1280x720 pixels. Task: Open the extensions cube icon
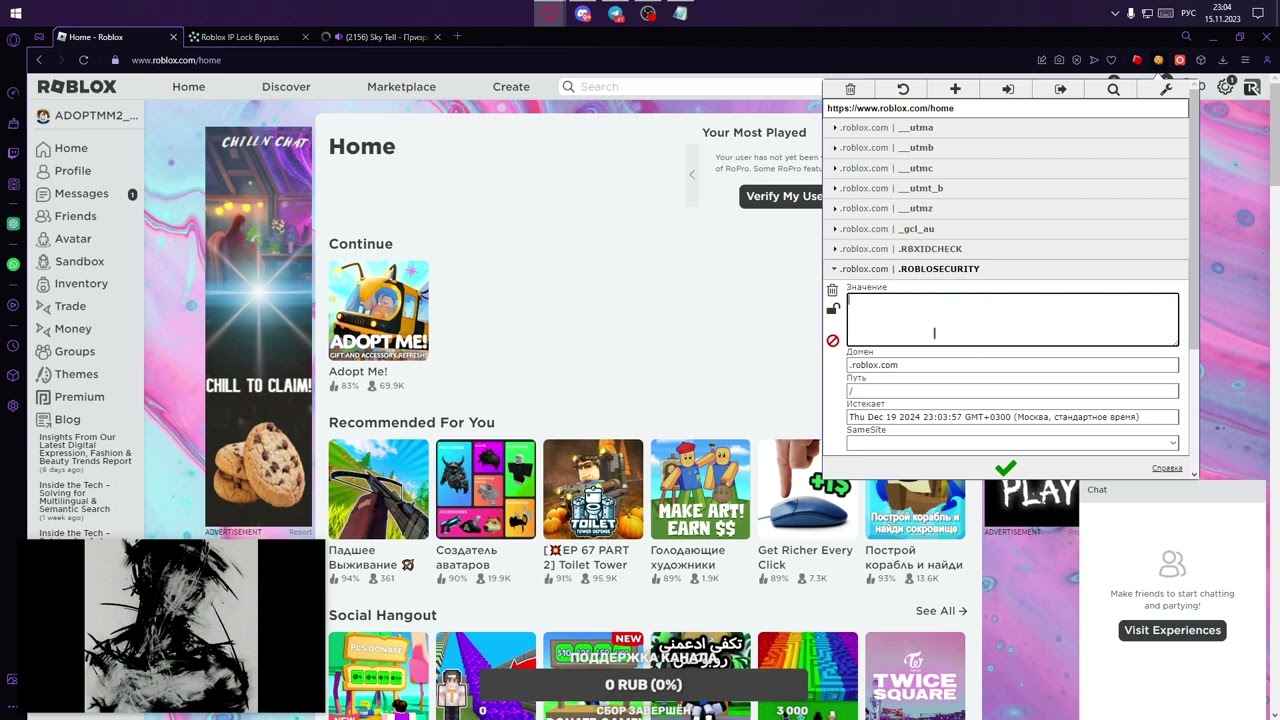click(x=1201, y=60)
